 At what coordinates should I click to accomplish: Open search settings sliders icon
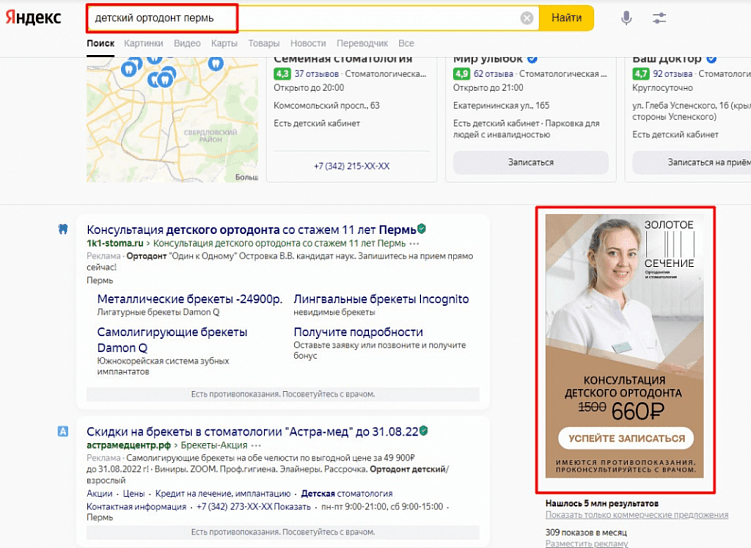coord(659,18)
